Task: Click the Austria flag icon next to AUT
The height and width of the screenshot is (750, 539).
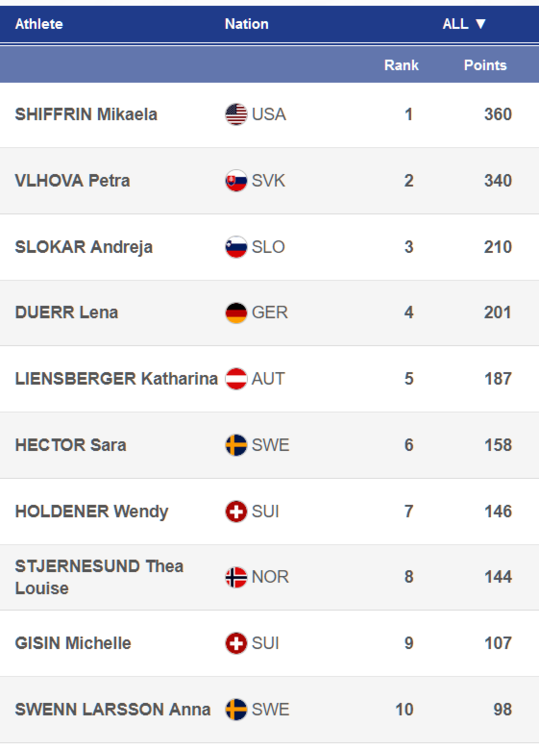Action: pyautogui.click(x=236, y=379)
